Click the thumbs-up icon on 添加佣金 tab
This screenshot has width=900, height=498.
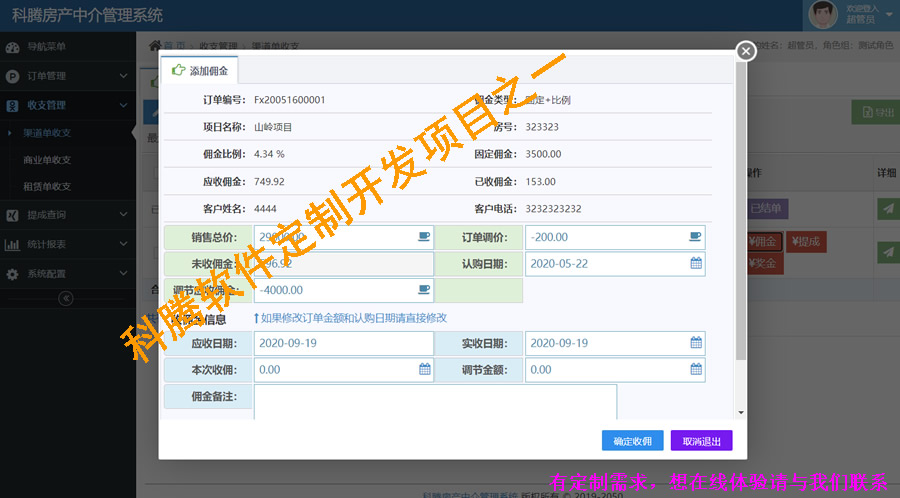click(x=179, y=70)
